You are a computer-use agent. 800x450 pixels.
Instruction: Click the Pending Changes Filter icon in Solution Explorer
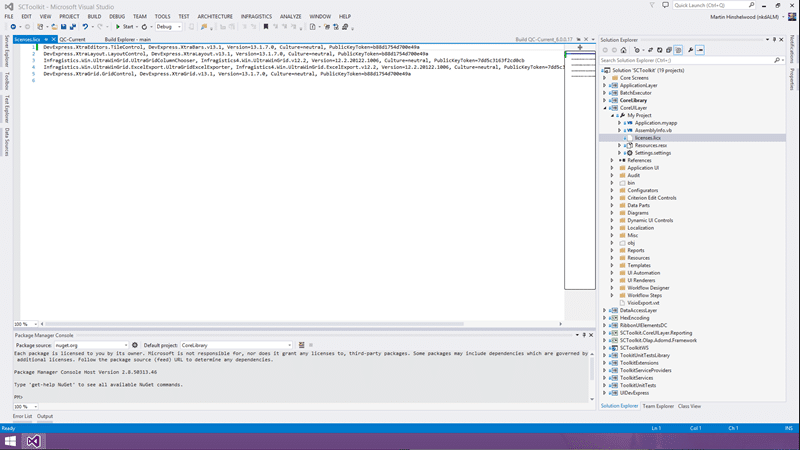[637, 50]
